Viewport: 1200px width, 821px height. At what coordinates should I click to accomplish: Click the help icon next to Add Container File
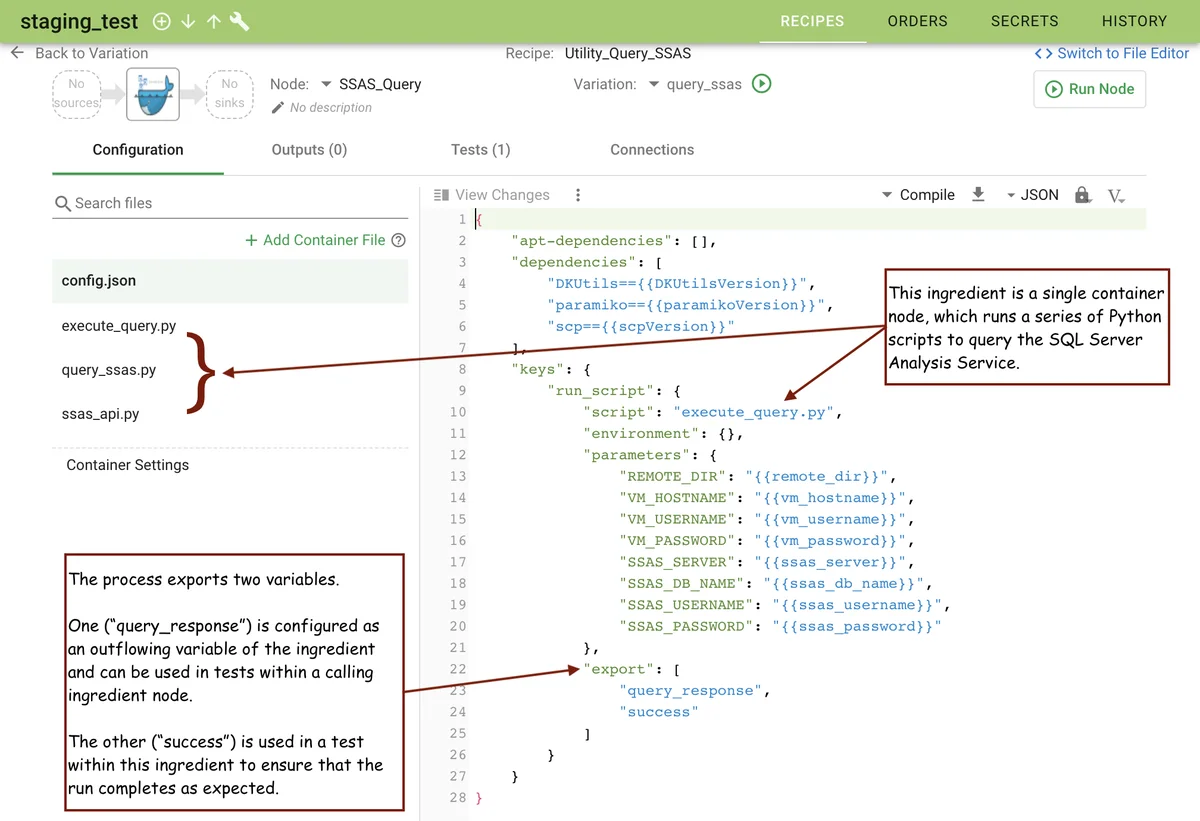(399, 240)
